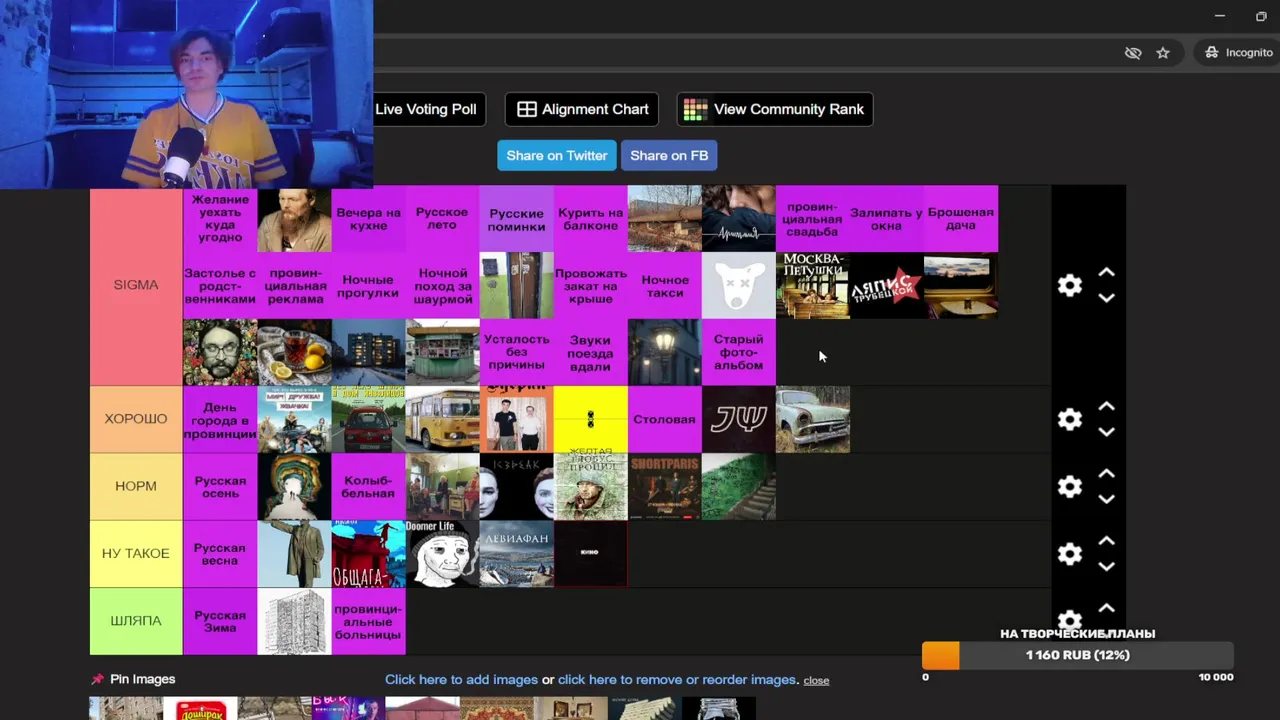Select the ЛЕВИАФАН poster tile
The height and width of the screenshot is (720, 1280).
[x=516, y=553]
